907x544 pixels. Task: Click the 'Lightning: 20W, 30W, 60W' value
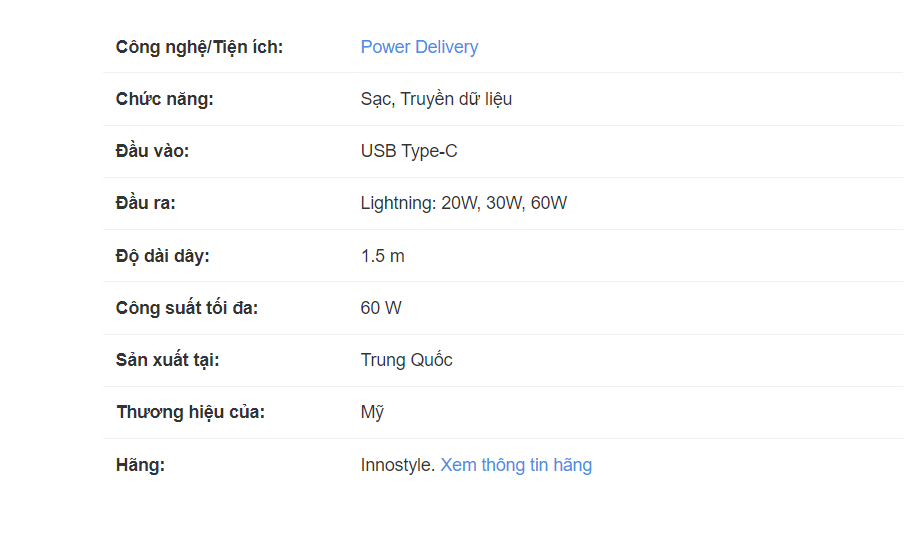pos(464,203)
